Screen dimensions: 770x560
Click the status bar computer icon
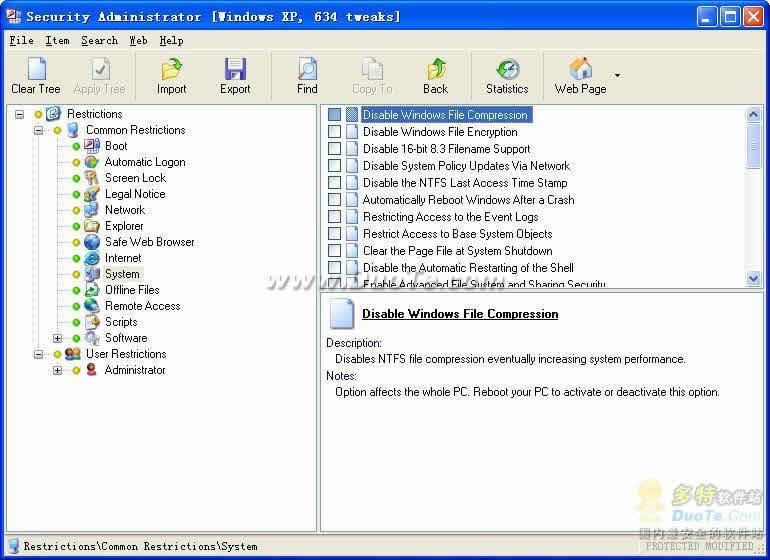pyautogui.click(x=13, y=546)
